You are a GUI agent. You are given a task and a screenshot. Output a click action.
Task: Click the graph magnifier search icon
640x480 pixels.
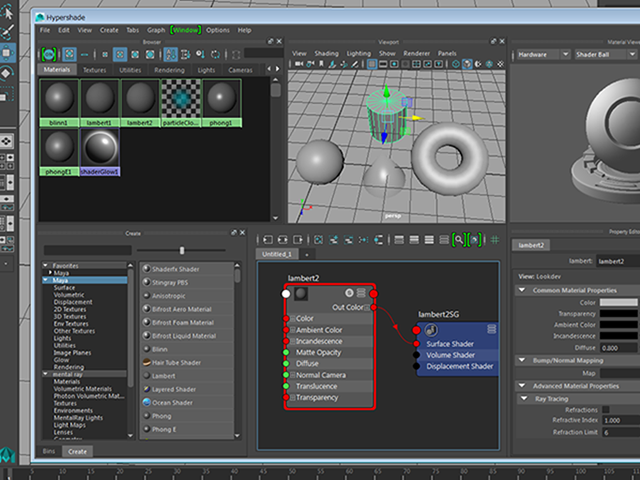click(x=459, y=240)
